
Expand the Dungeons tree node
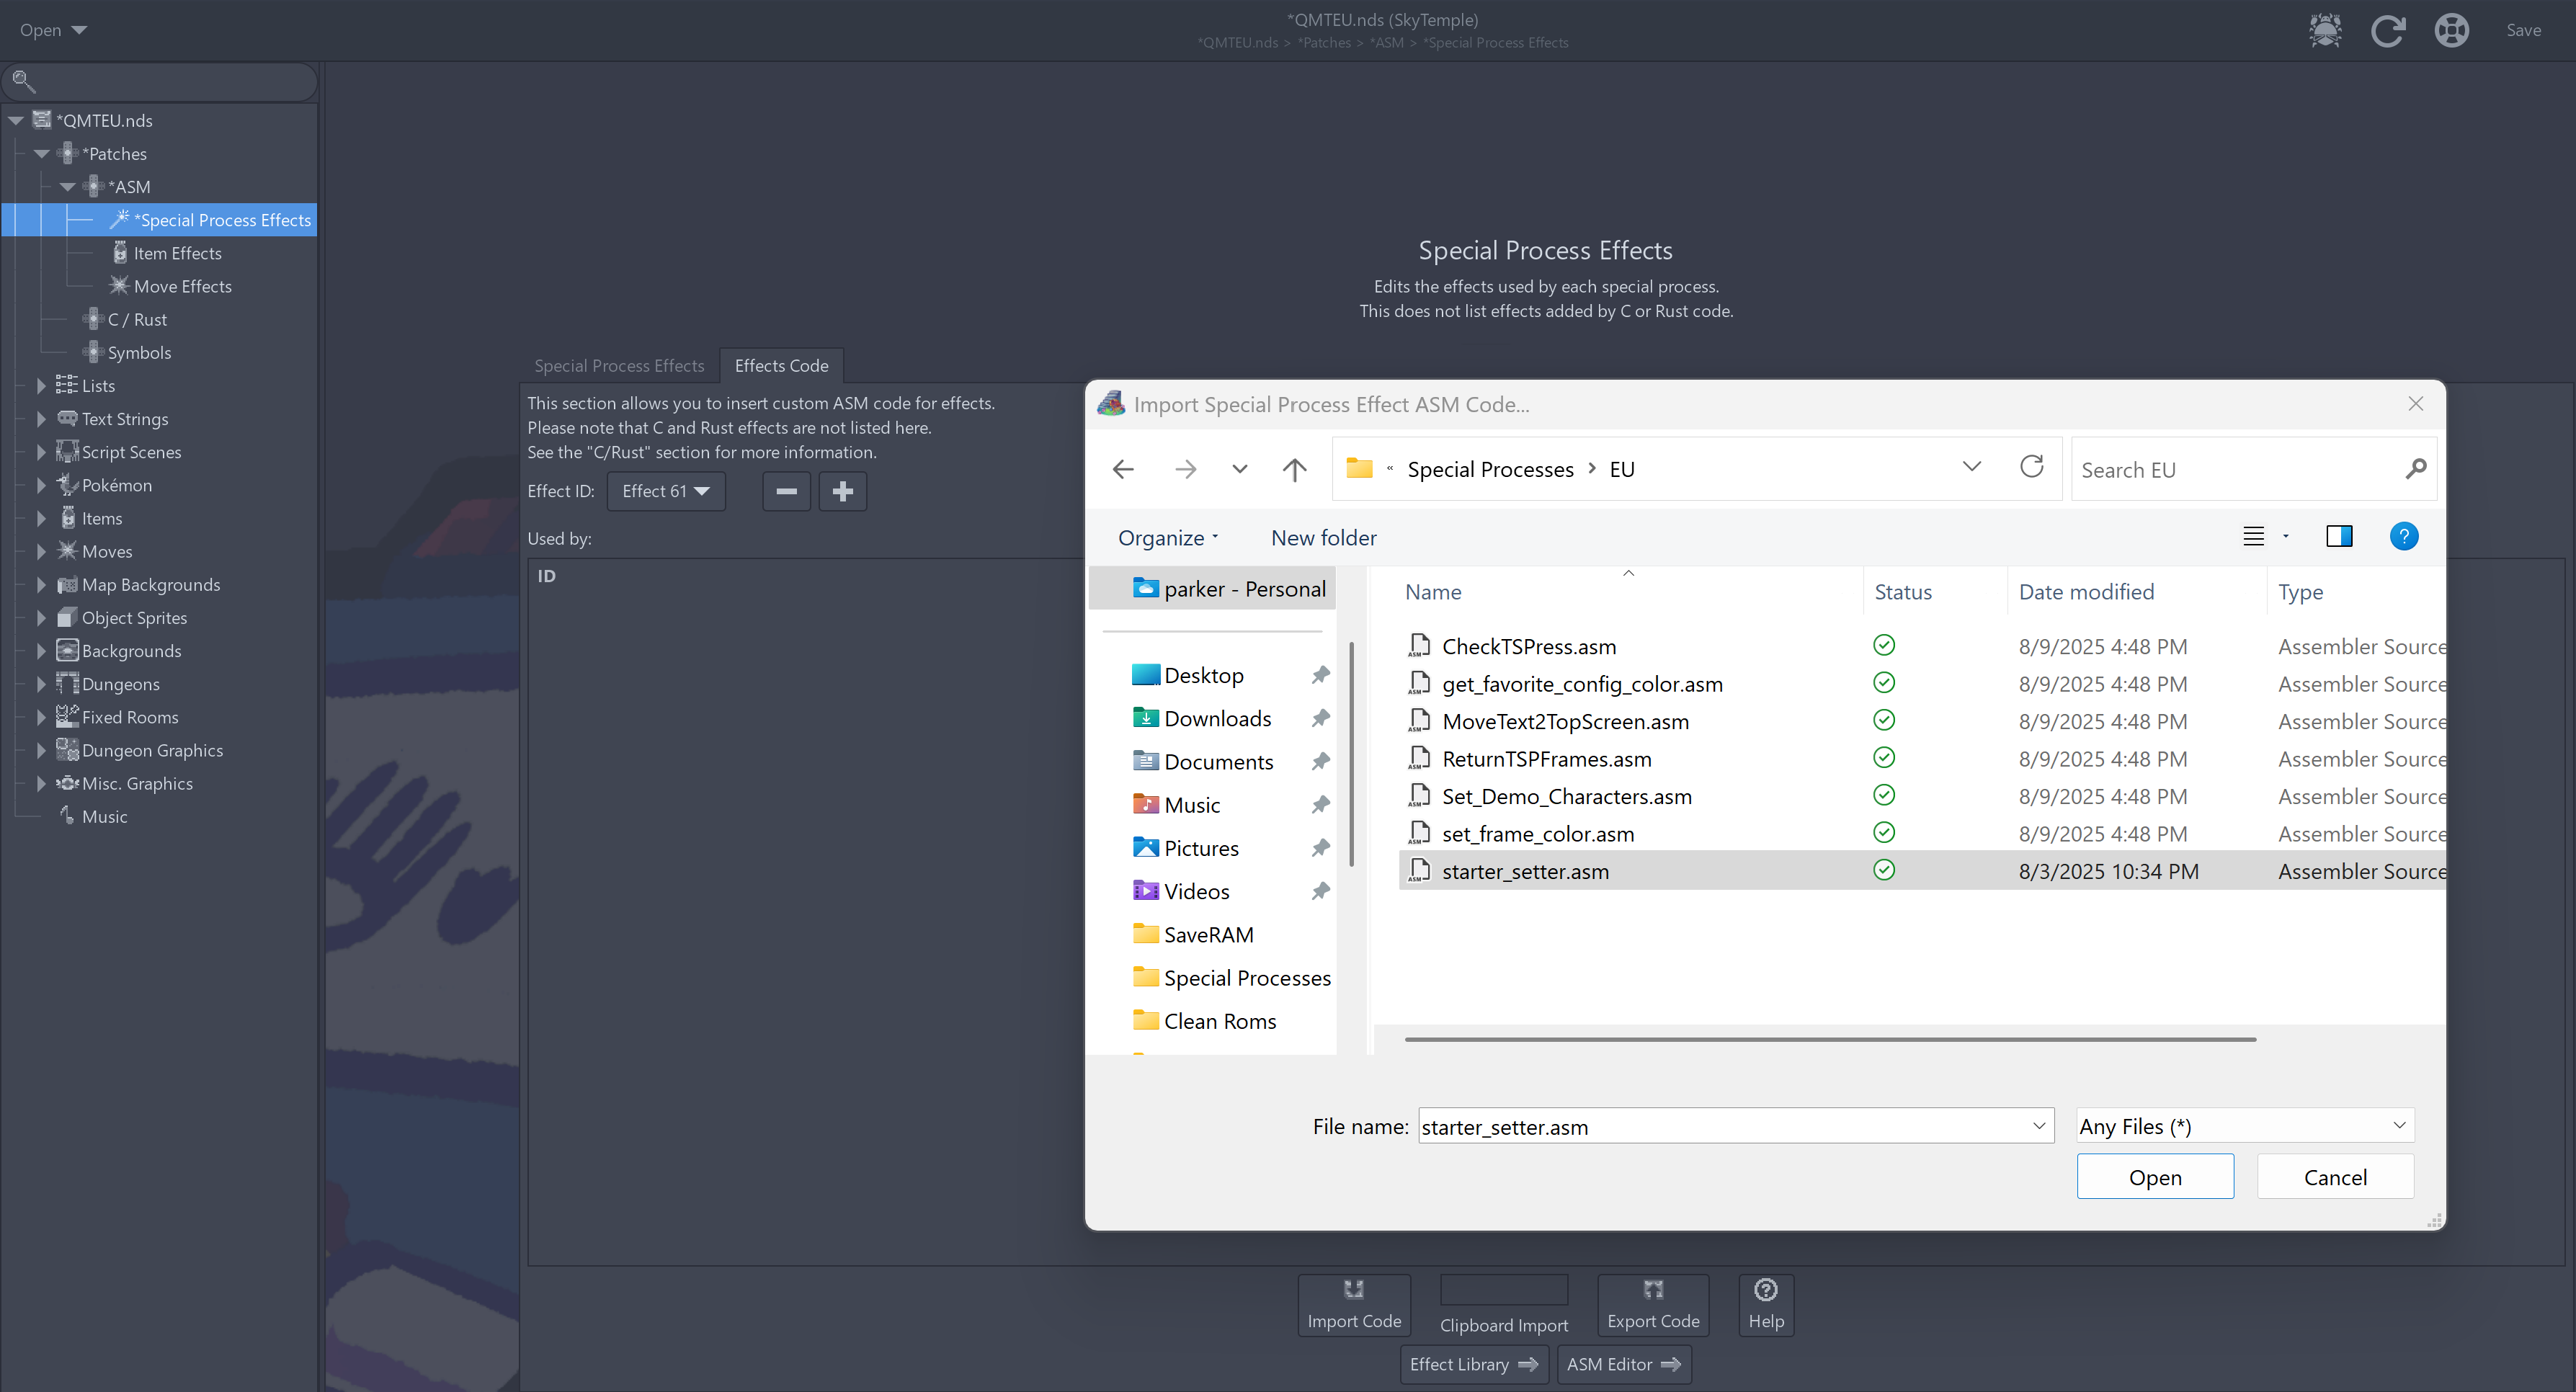click(x=41, y=684)
